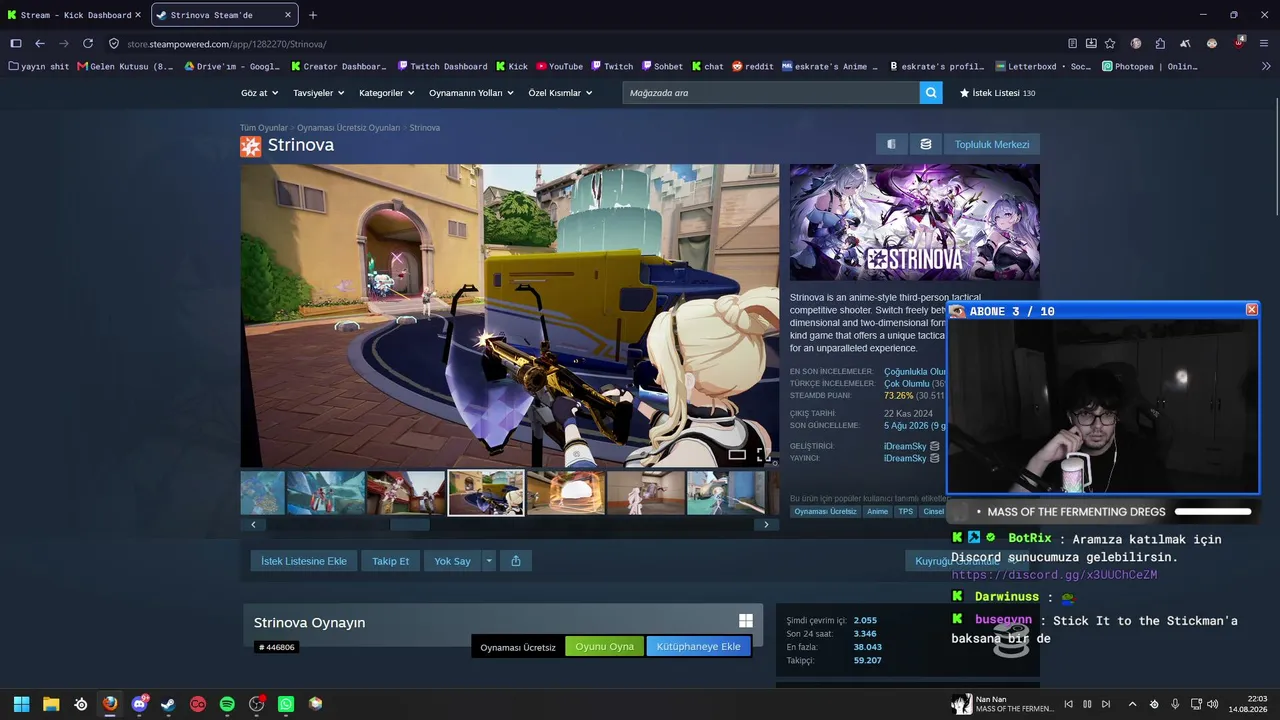Click the Windows Start button

[x=21, y=704]
